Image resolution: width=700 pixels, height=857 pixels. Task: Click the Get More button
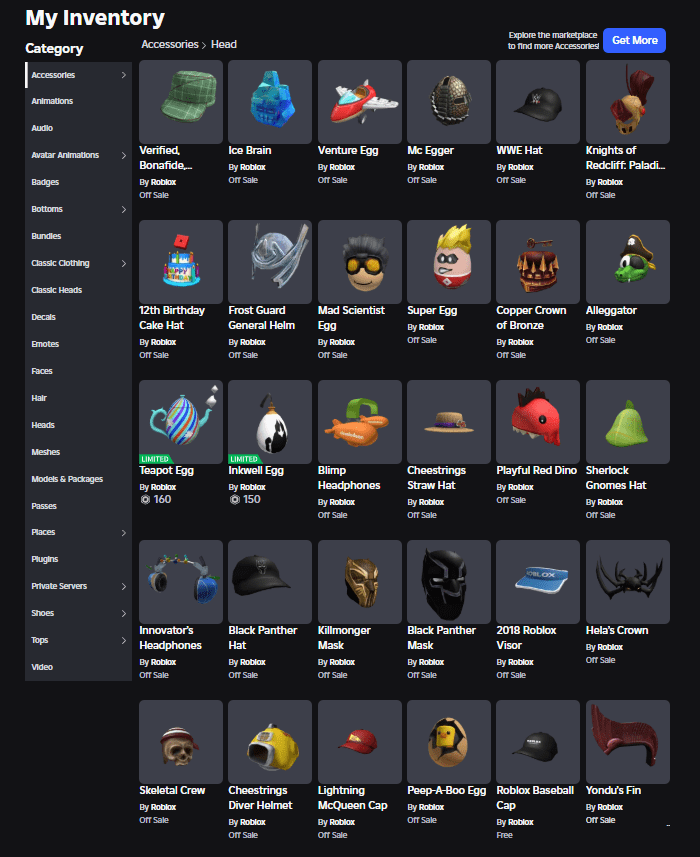point(634,40)
